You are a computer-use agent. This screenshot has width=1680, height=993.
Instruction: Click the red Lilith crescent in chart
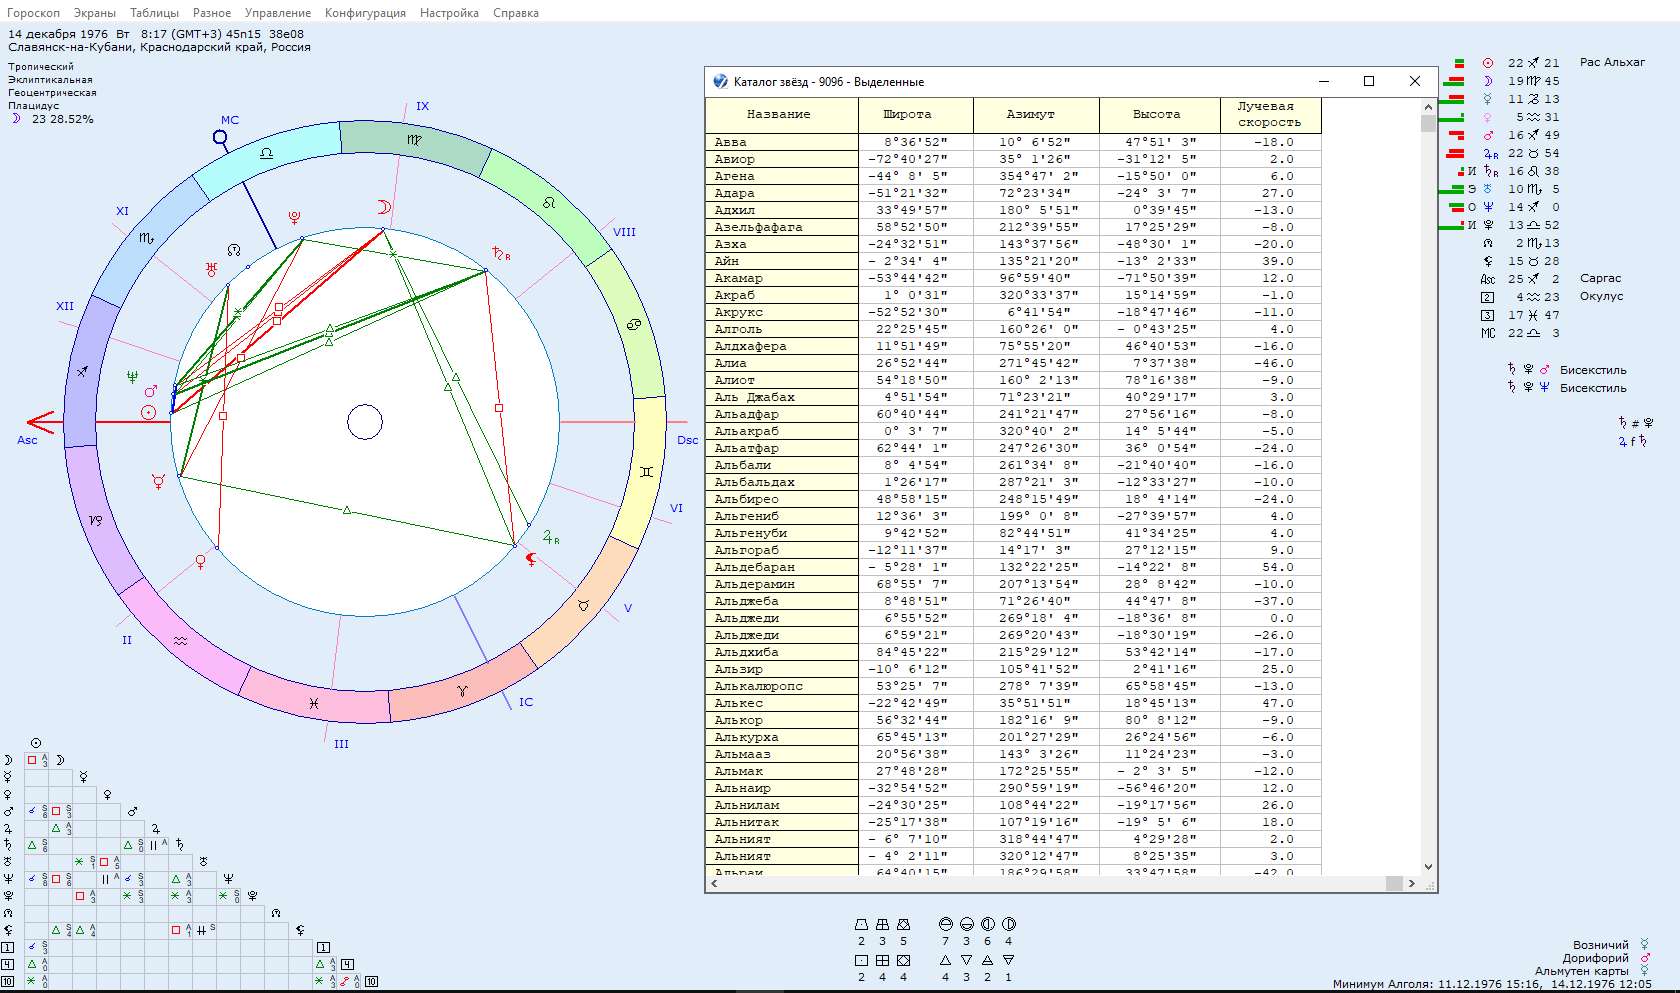531,559
